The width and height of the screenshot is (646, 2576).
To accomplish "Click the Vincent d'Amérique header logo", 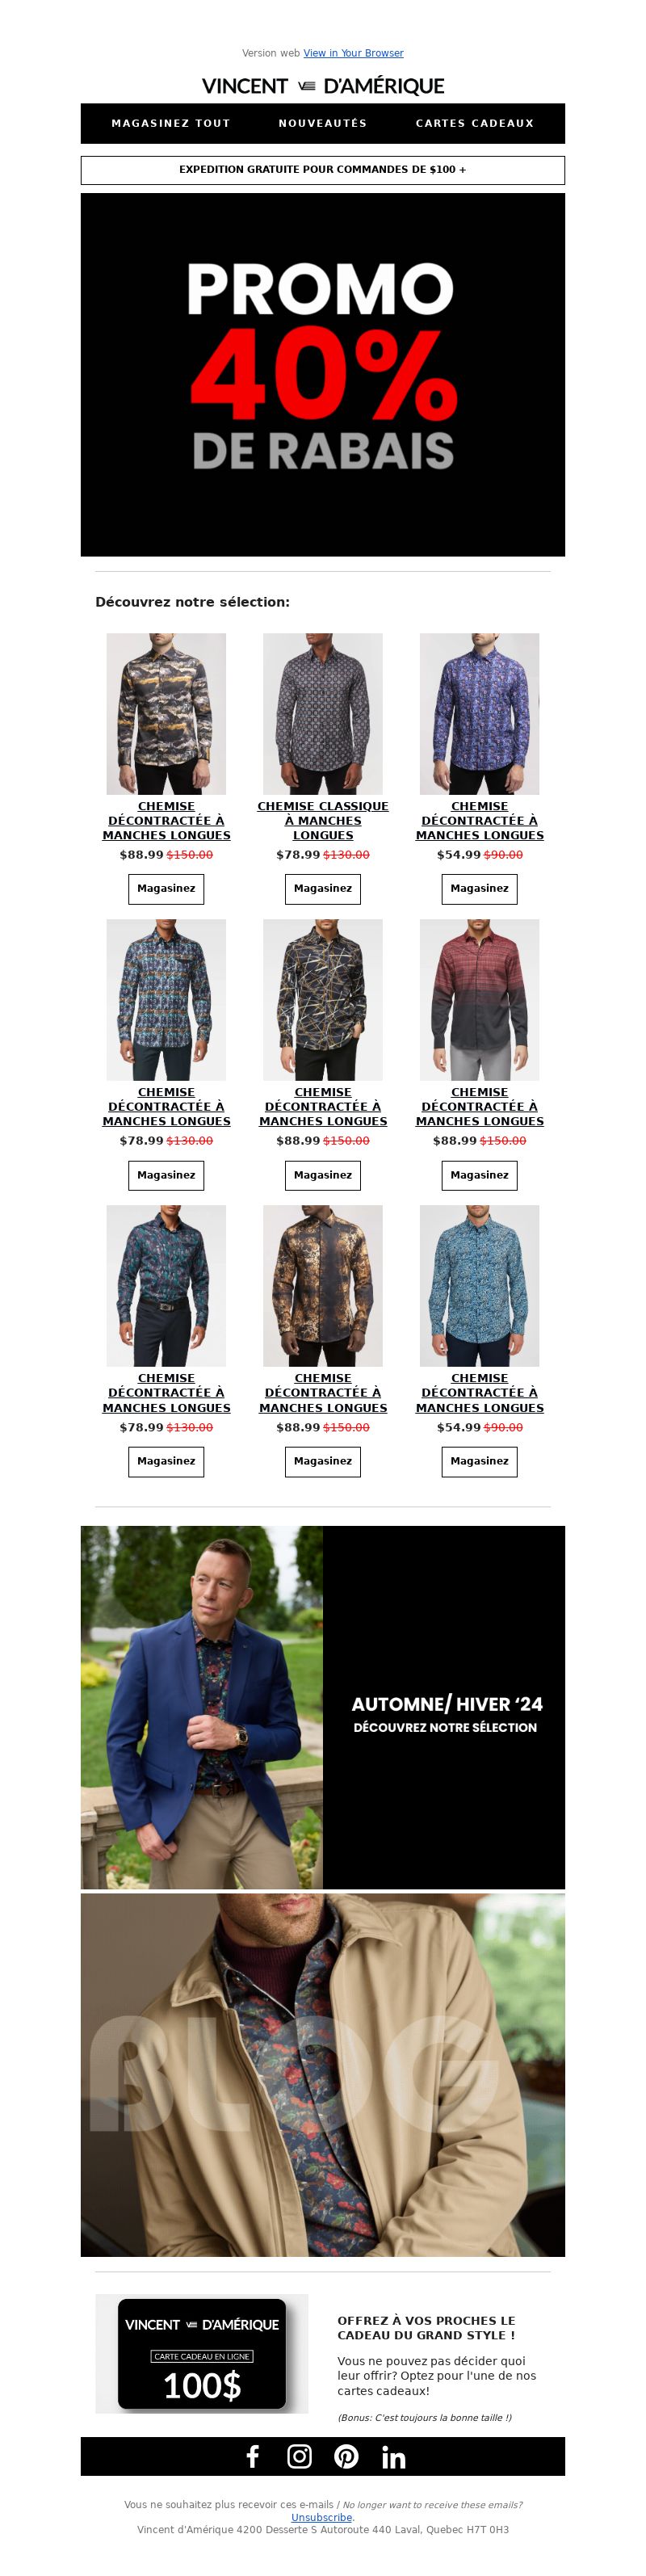I will tap(323, 86).
